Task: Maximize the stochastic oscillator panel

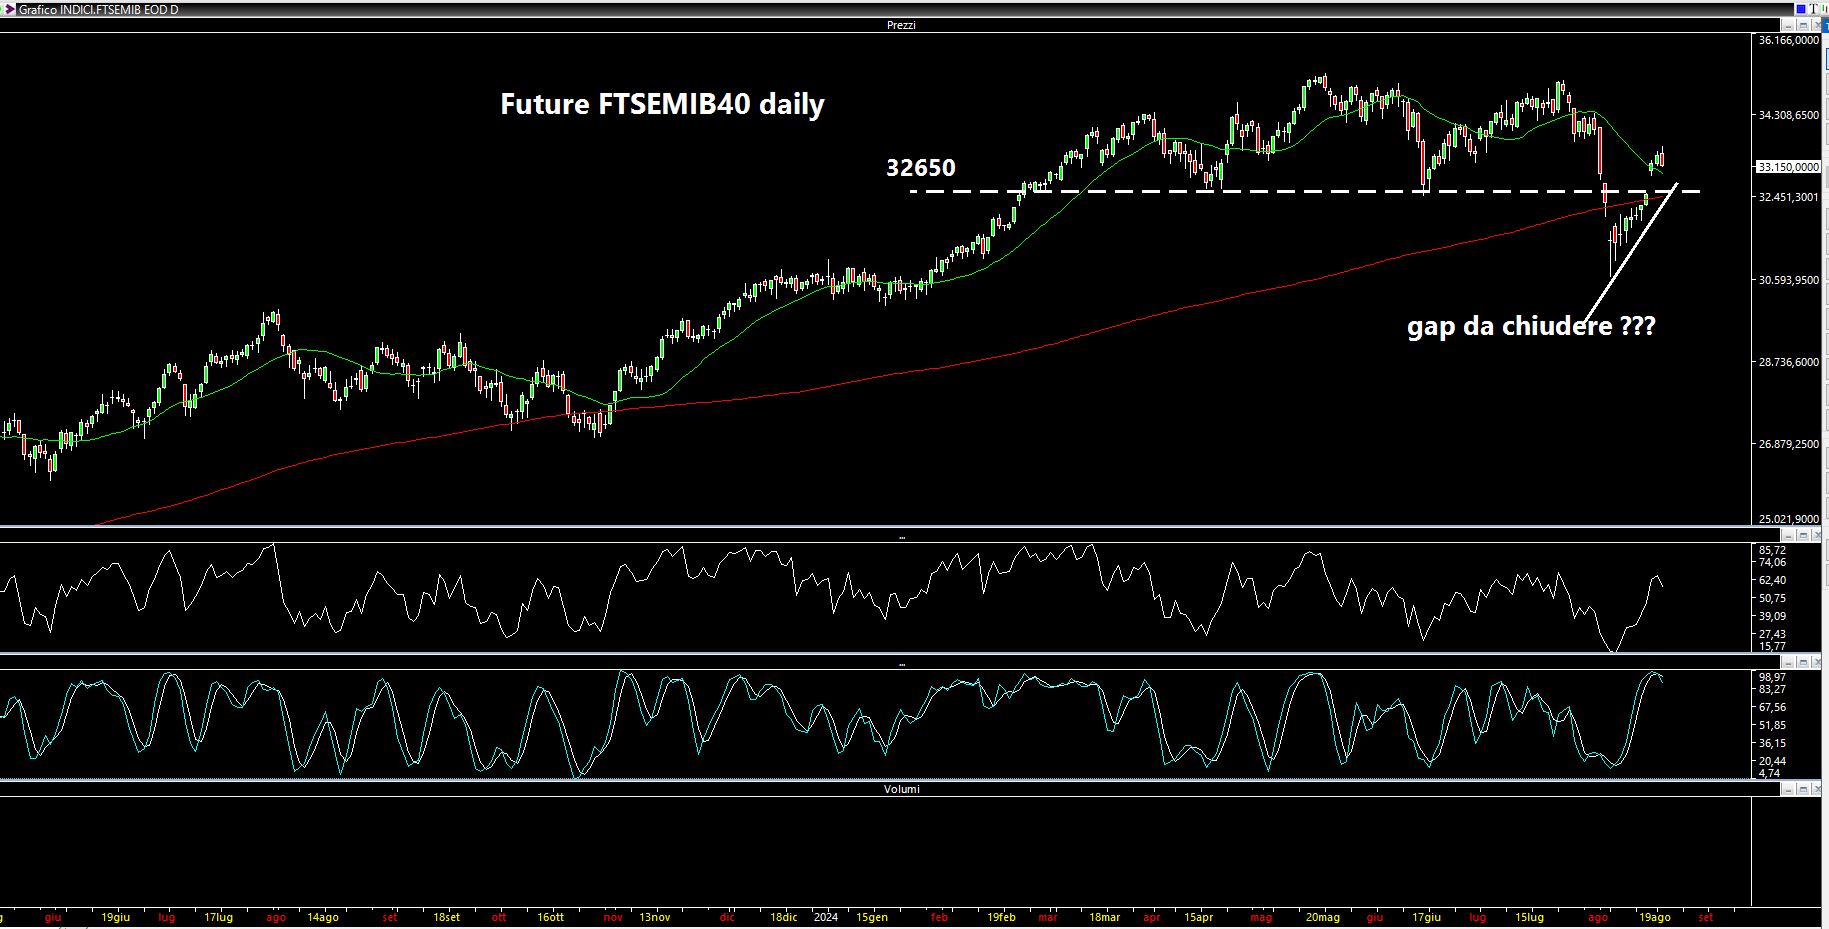Action: point(1803,662)
